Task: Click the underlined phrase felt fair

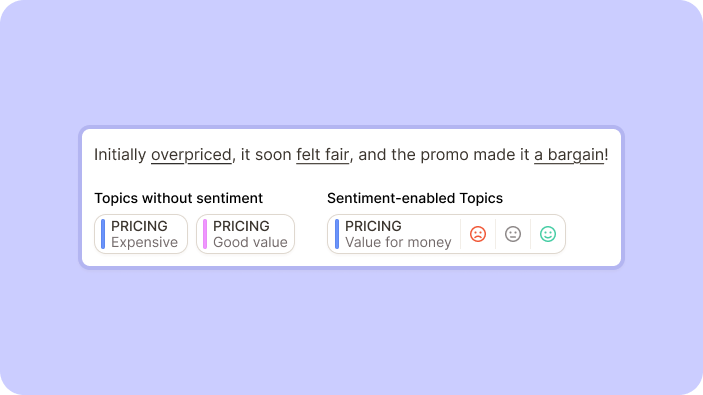Action: coord(322,155)
